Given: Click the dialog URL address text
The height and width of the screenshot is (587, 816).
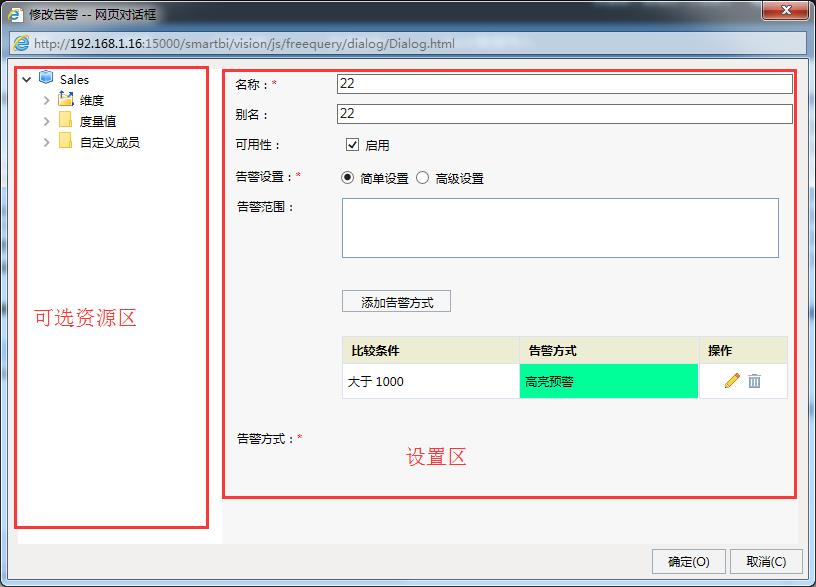Looking at the screenshot, I should pyautogui.click(x=244, y=44).
